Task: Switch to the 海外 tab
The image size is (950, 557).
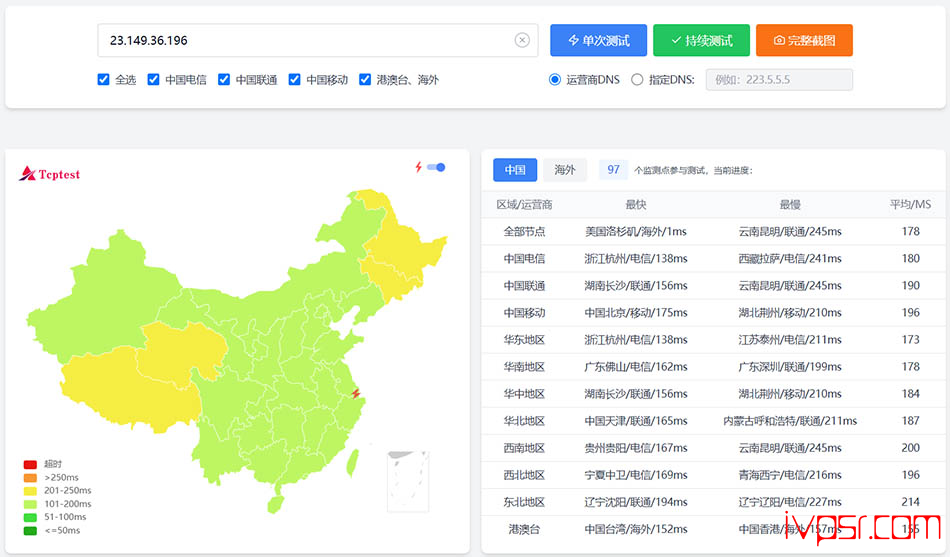Action: pyautogui.click(x=565, y=170)
